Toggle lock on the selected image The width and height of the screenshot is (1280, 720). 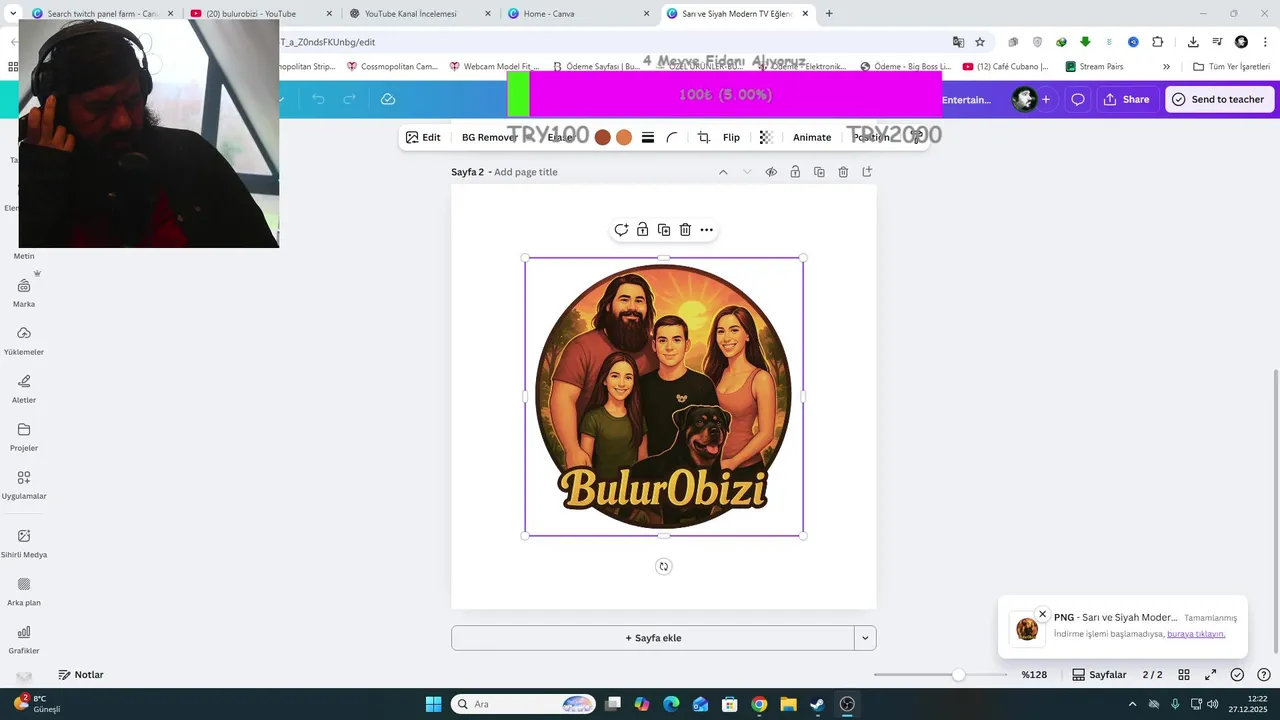(x=642, y=230)
